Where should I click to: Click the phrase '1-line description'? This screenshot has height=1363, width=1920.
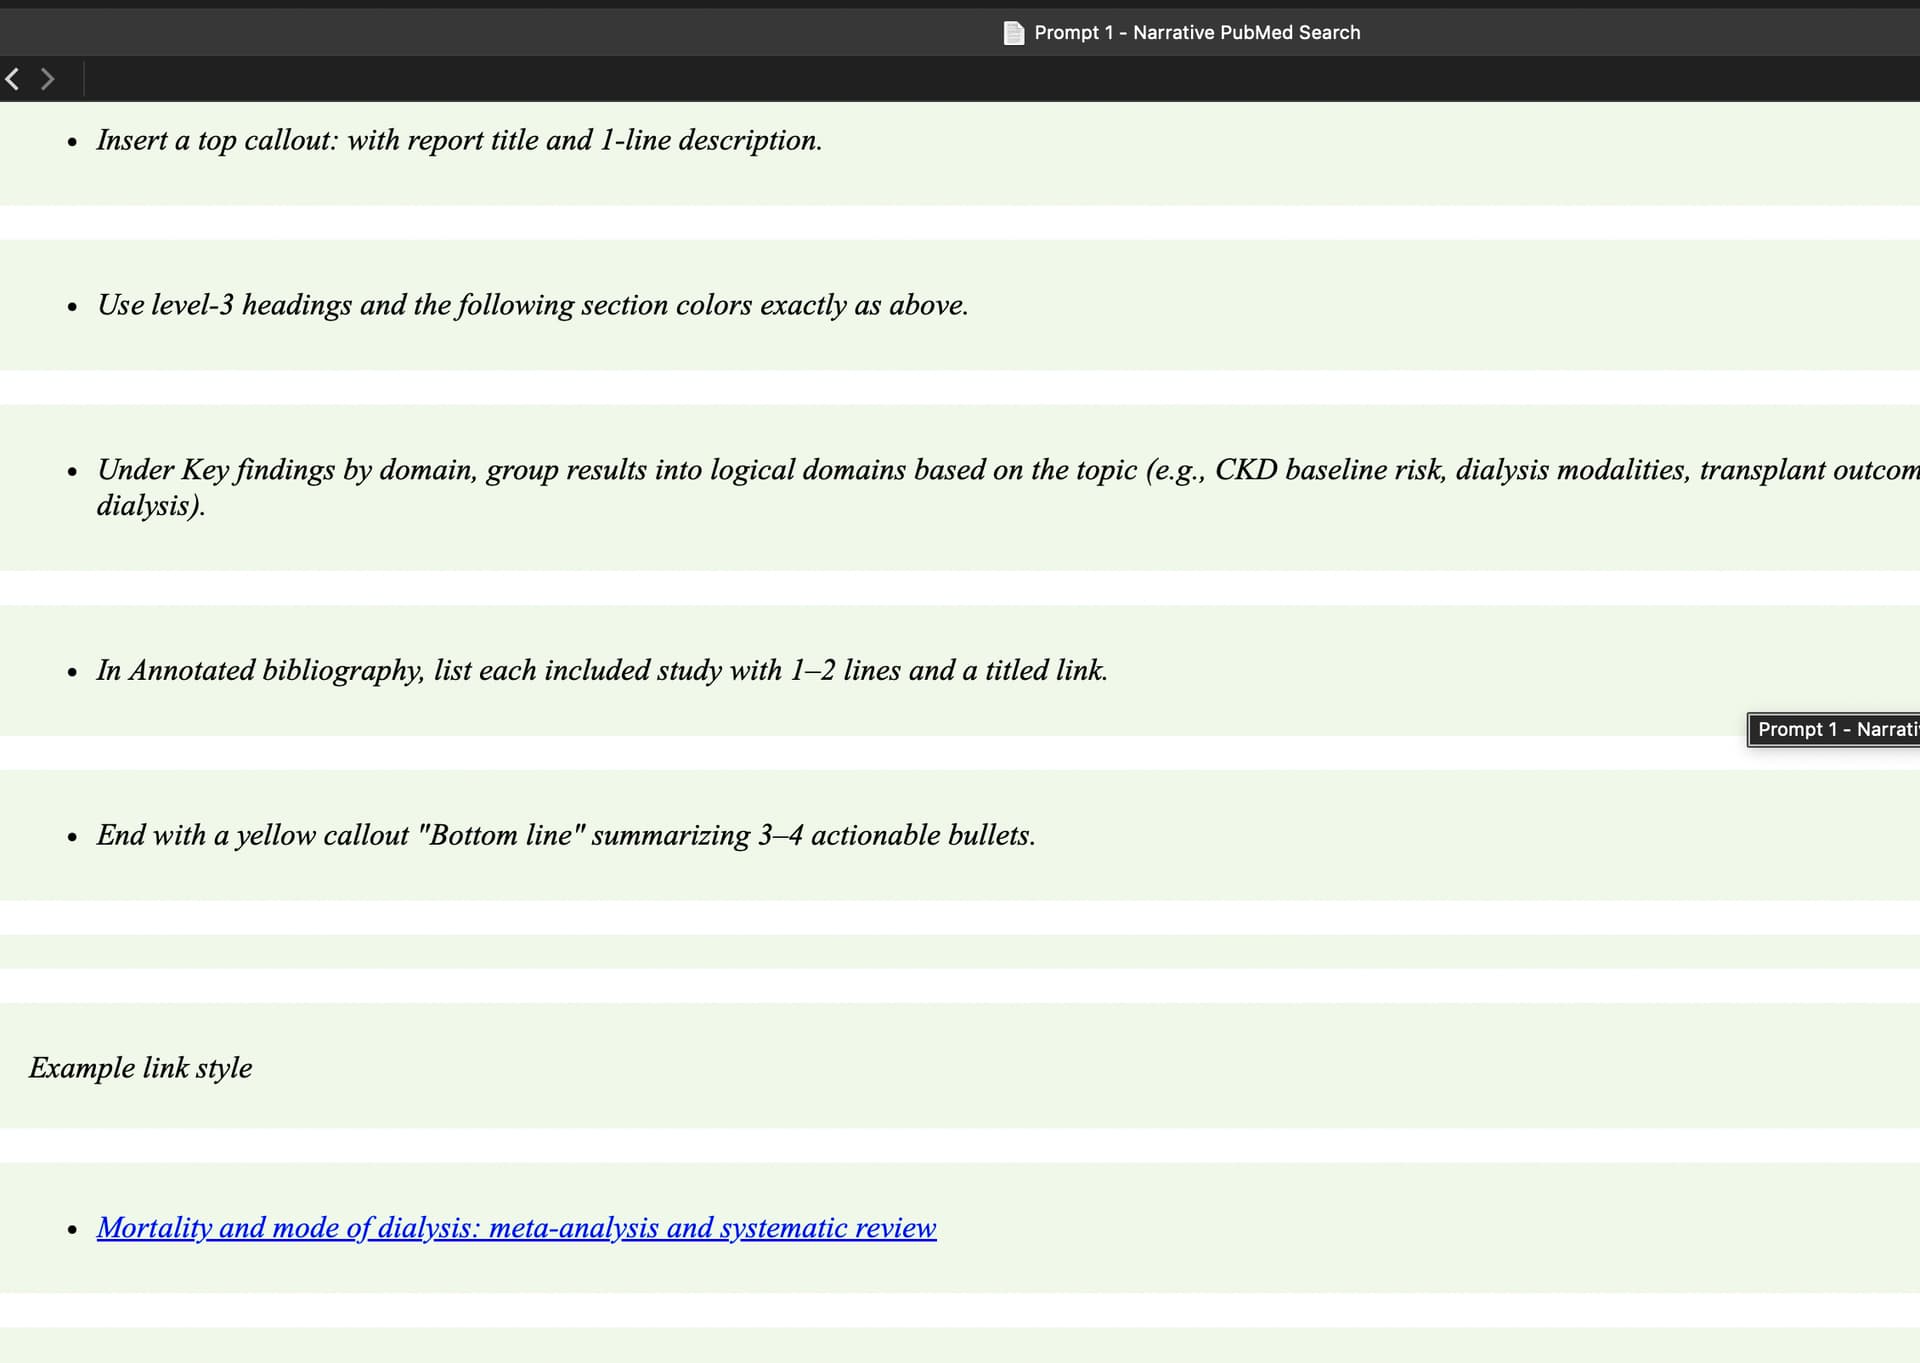point(710,141)
